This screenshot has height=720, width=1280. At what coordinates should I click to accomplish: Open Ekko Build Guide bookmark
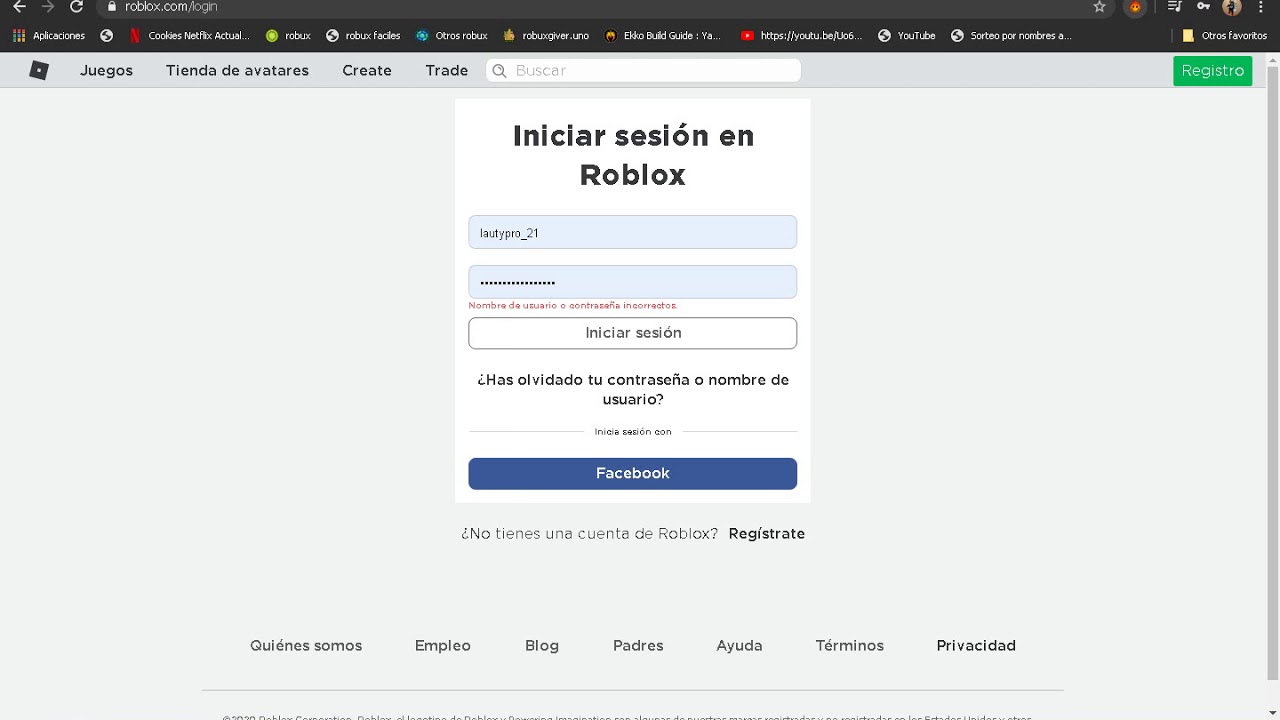coord(663,35)
